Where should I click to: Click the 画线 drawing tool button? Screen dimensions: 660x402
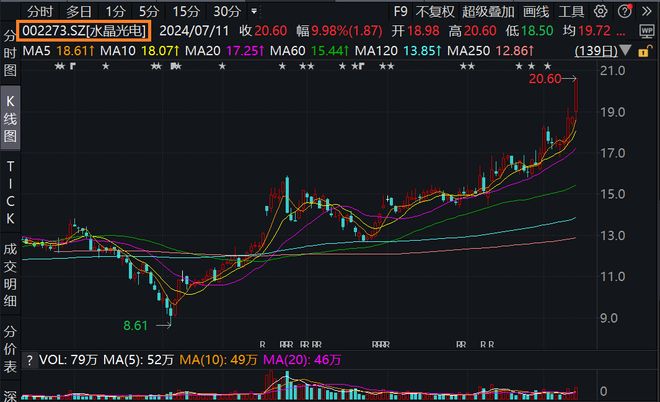point(536,11)
